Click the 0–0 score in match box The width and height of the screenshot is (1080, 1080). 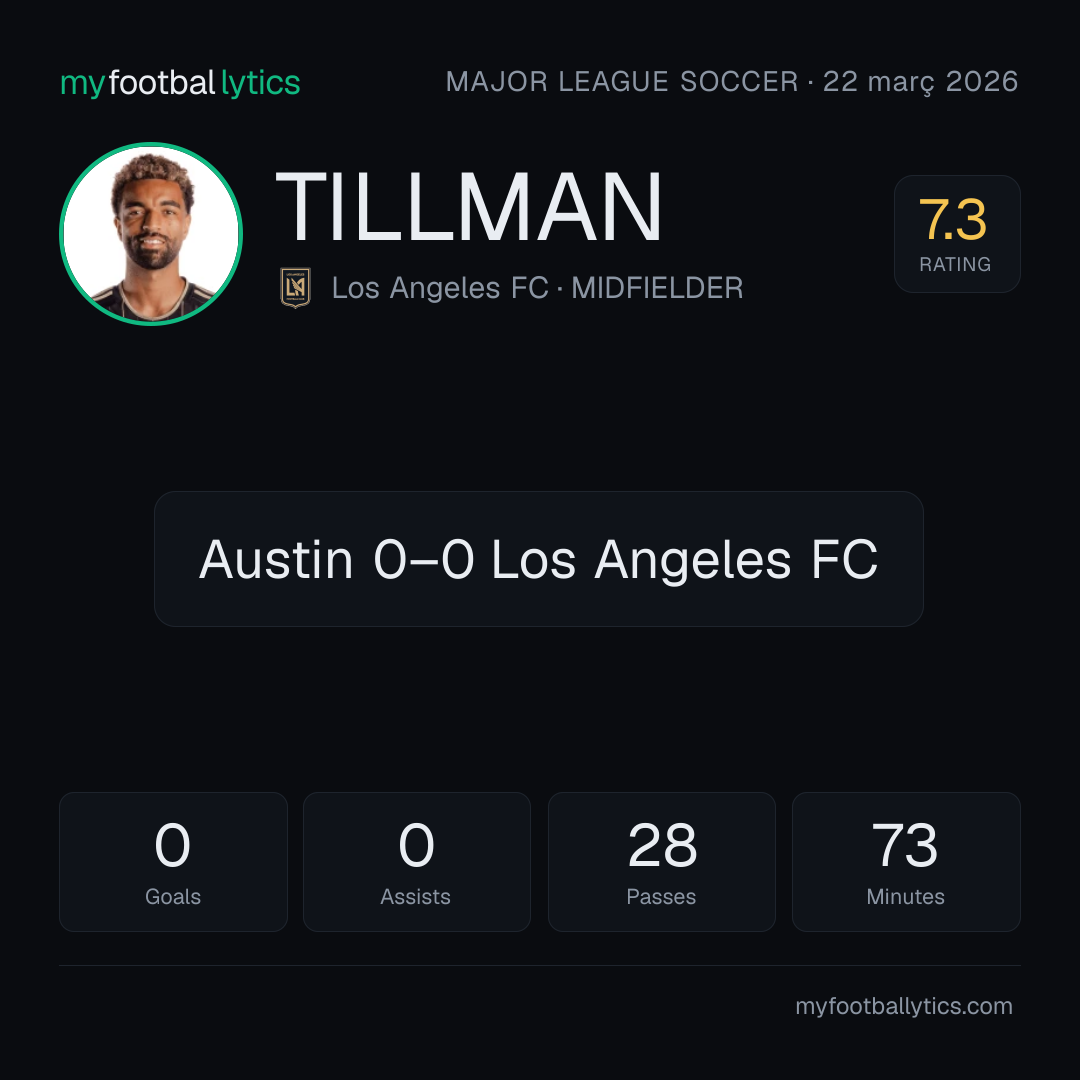tap(424, 559)
